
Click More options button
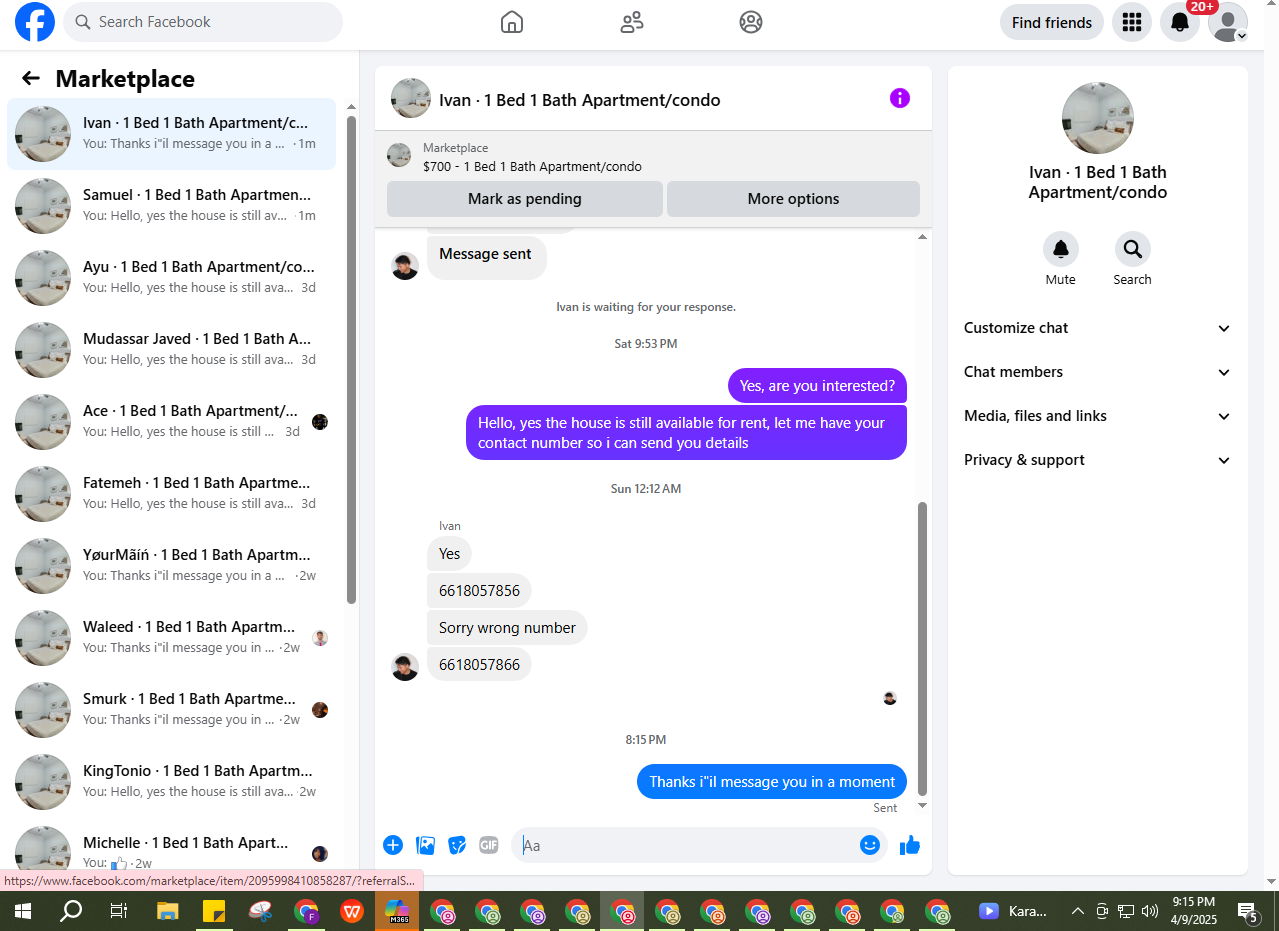tap(794, 199)
